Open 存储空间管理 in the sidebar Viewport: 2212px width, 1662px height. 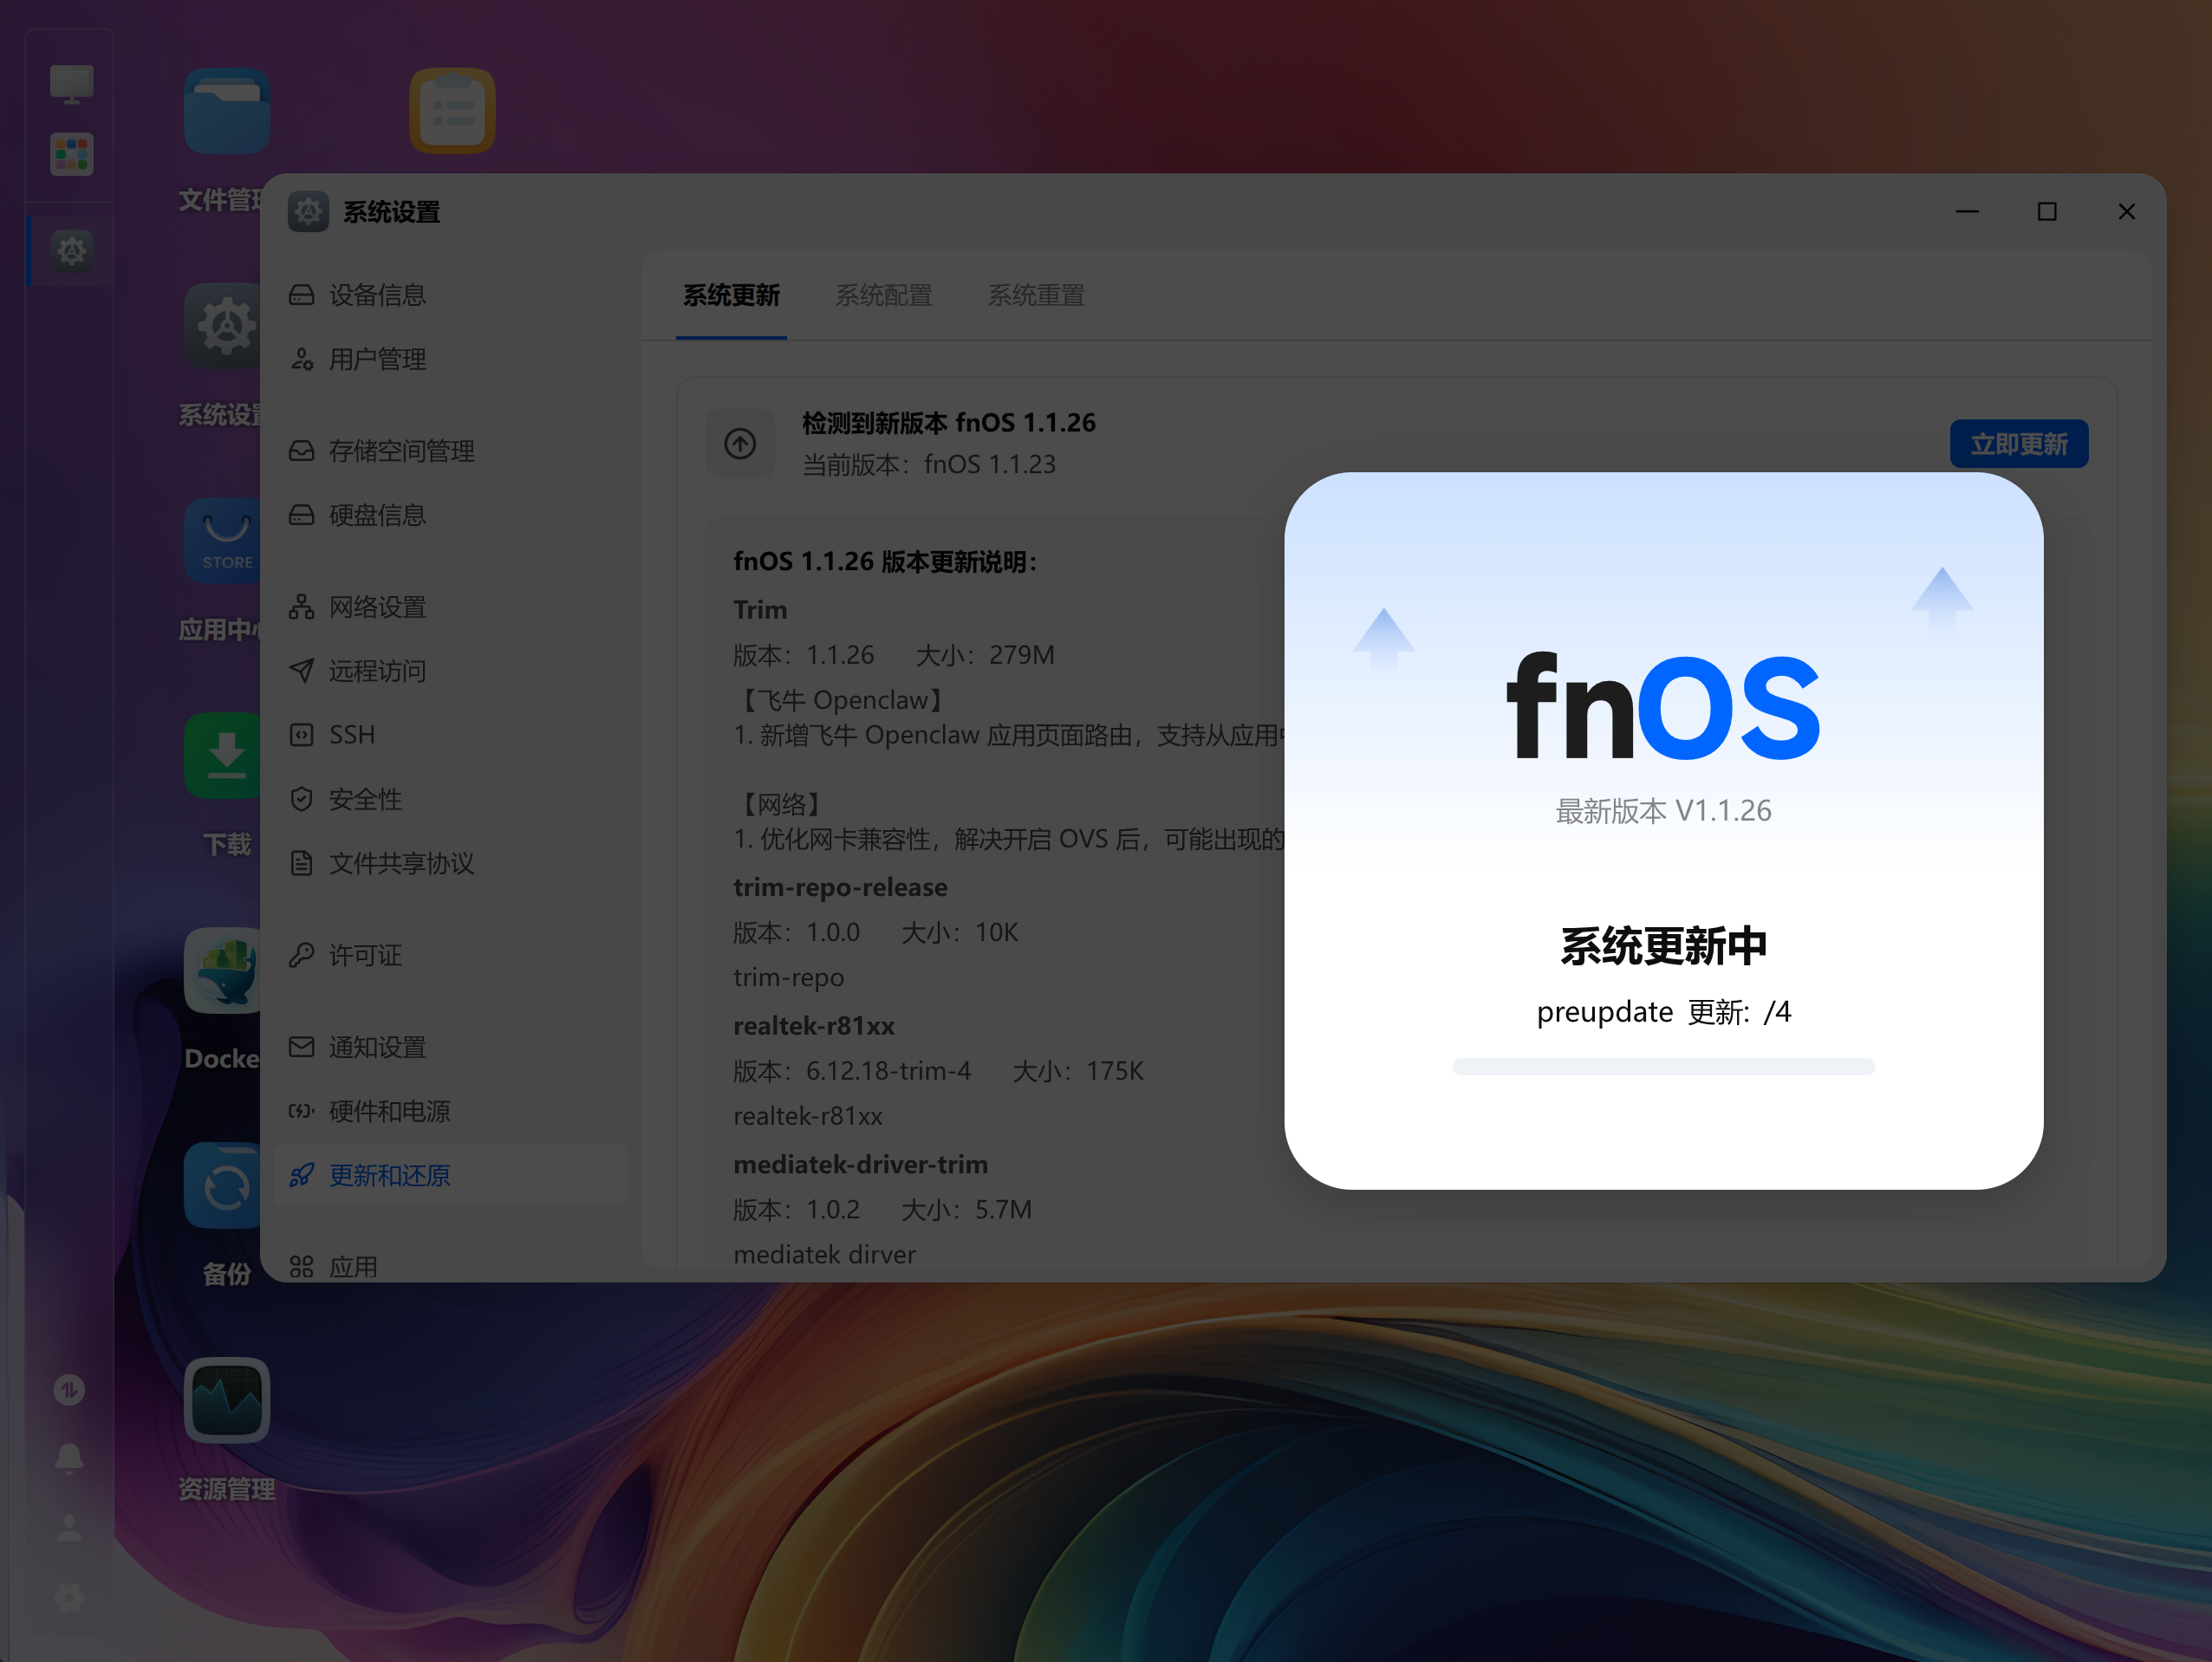pos(451,451)
